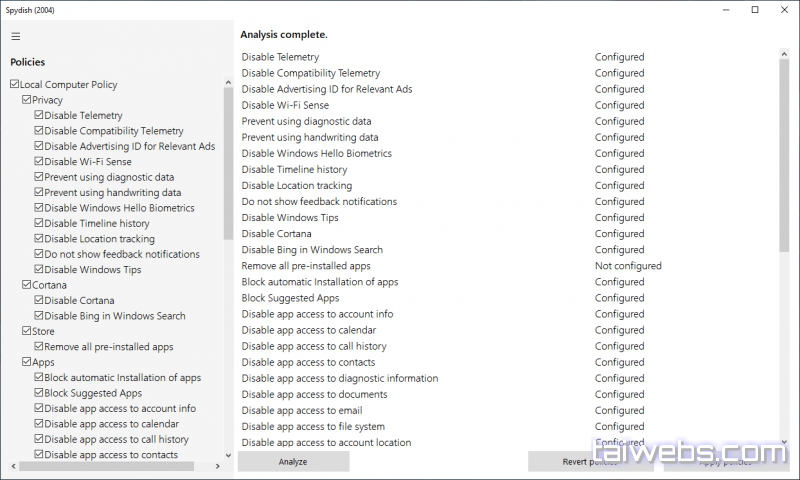
Task: Toggle the Apps group checkbox
Action: (x=27, y=362)
